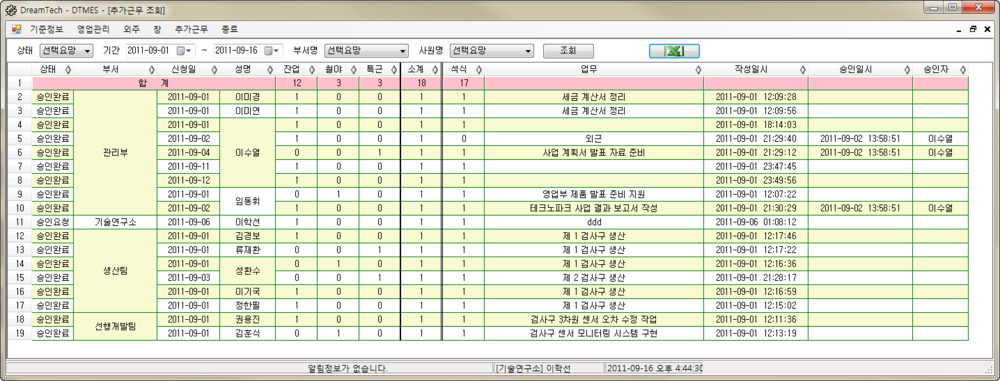
Task: Click status bar text 알림정보가 없습니다.
Action: click(x=348, y=369)
